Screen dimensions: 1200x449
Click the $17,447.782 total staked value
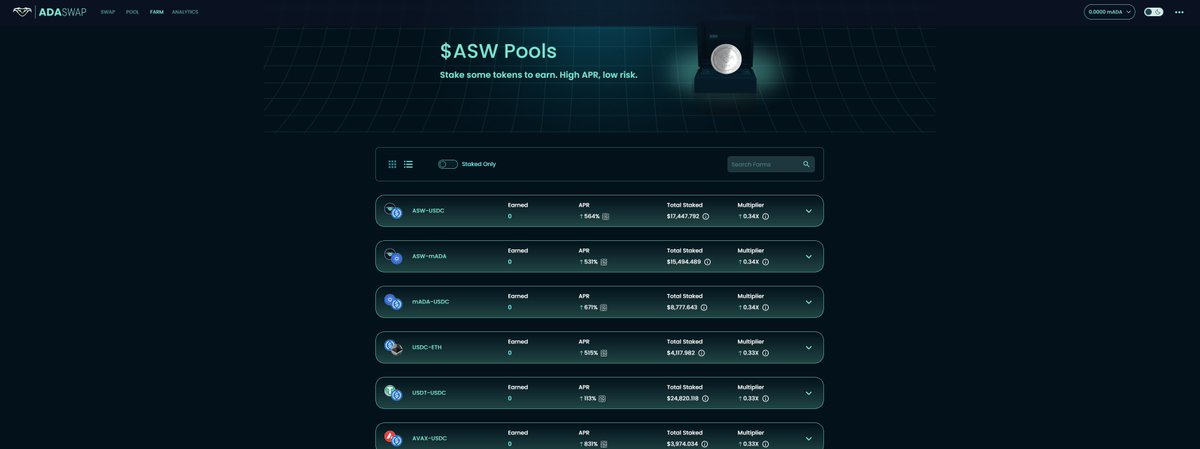683,216
